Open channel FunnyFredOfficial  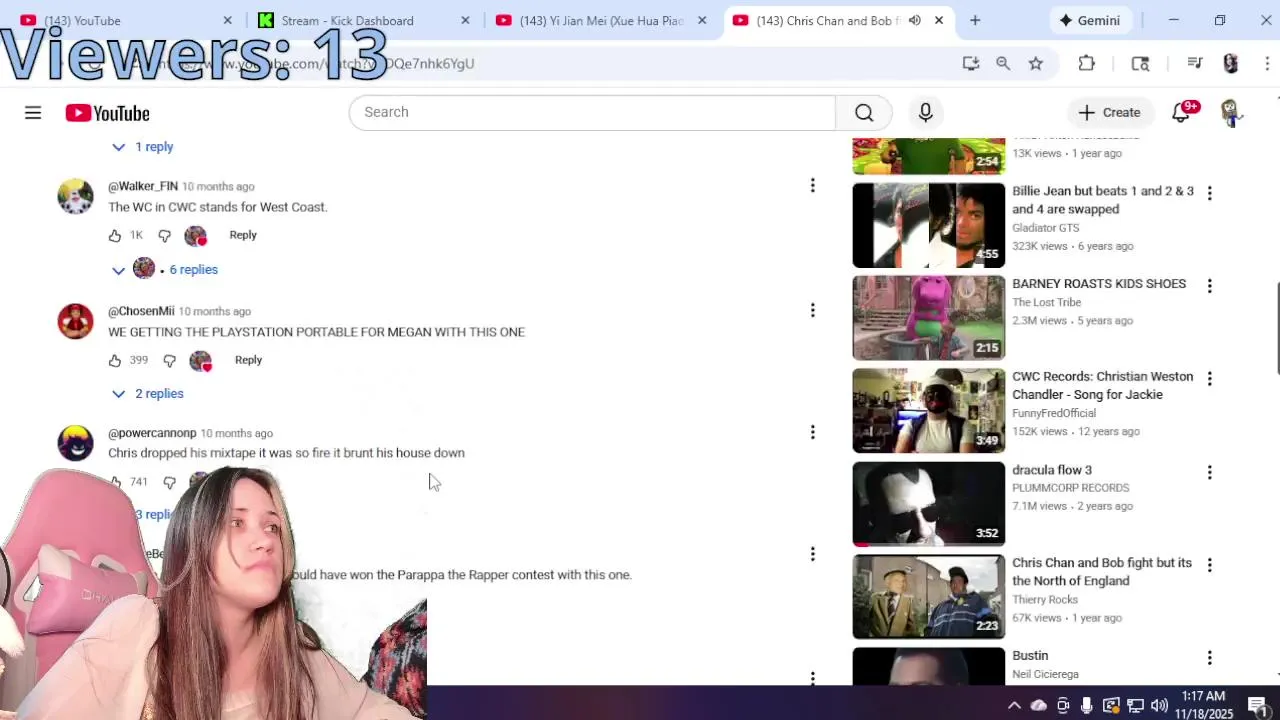[1054, 413]
